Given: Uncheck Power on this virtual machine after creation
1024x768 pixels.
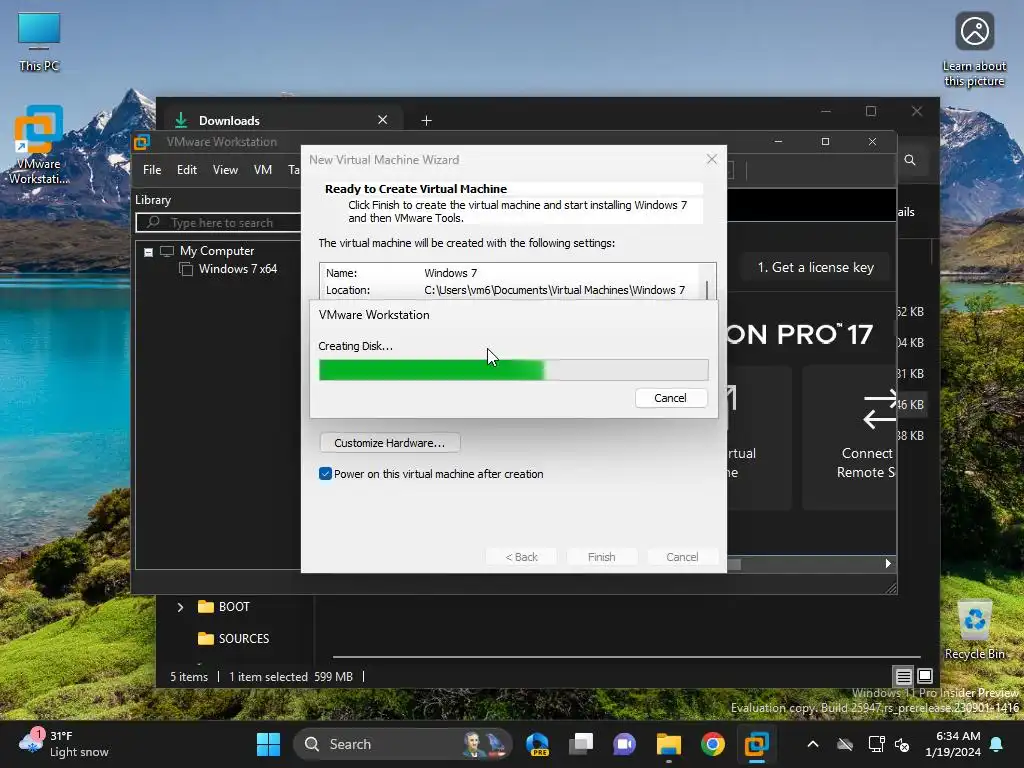Looking at the screenshot, I should tap(325, 473).
